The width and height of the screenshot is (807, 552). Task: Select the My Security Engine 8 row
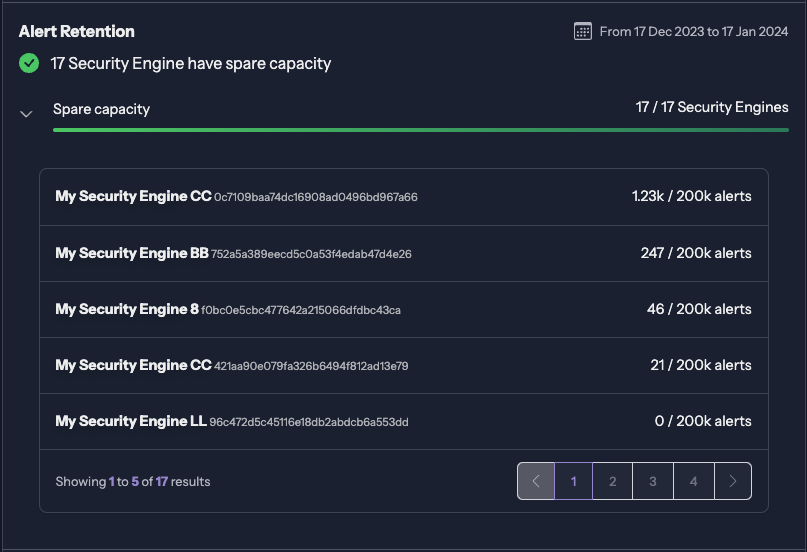pos(127,309)
